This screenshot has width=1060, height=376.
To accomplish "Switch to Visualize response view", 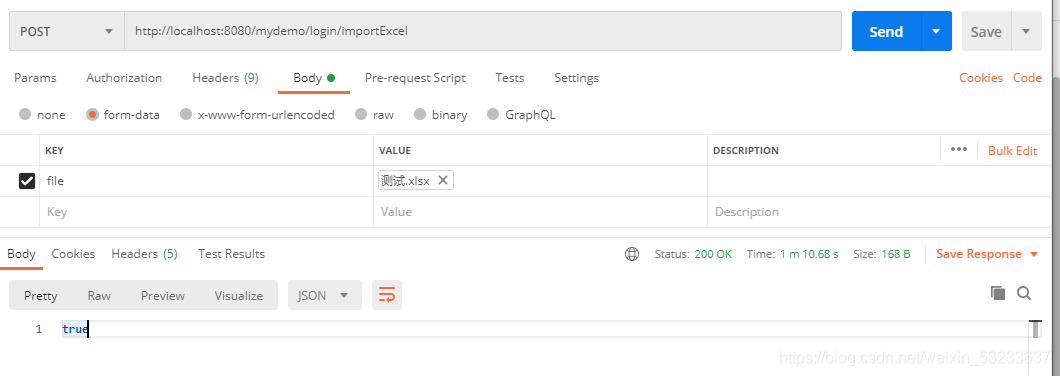I will (239, 296).
